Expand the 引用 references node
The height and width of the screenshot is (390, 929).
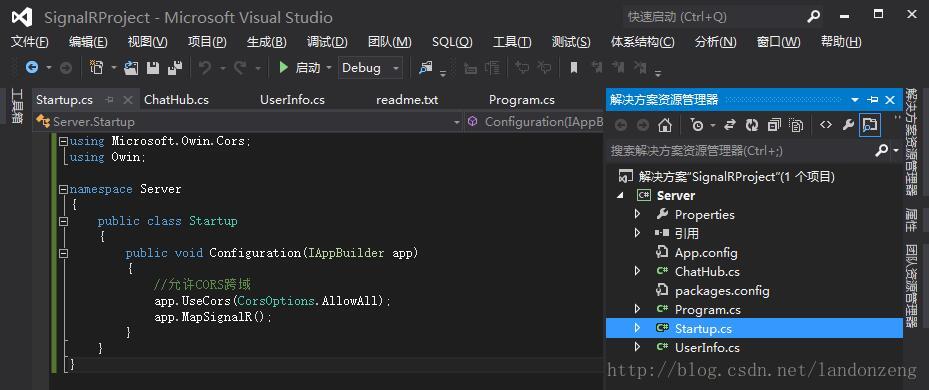tap(638, 233)
